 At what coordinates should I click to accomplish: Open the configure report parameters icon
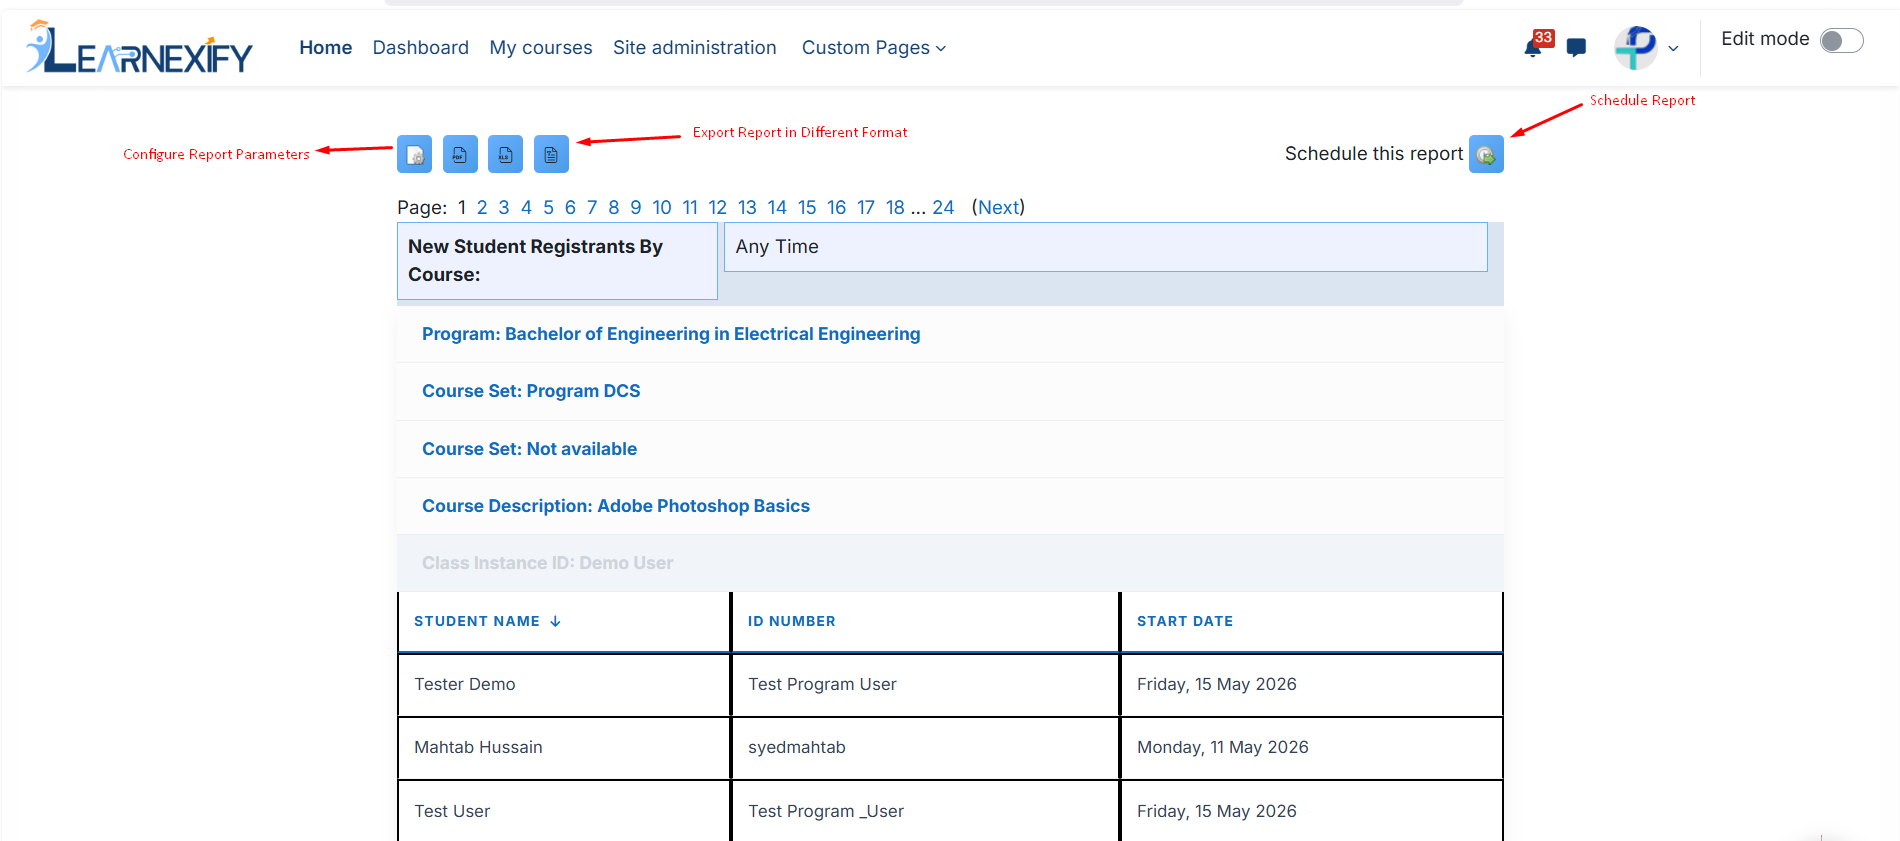click(x=415, y=154)
